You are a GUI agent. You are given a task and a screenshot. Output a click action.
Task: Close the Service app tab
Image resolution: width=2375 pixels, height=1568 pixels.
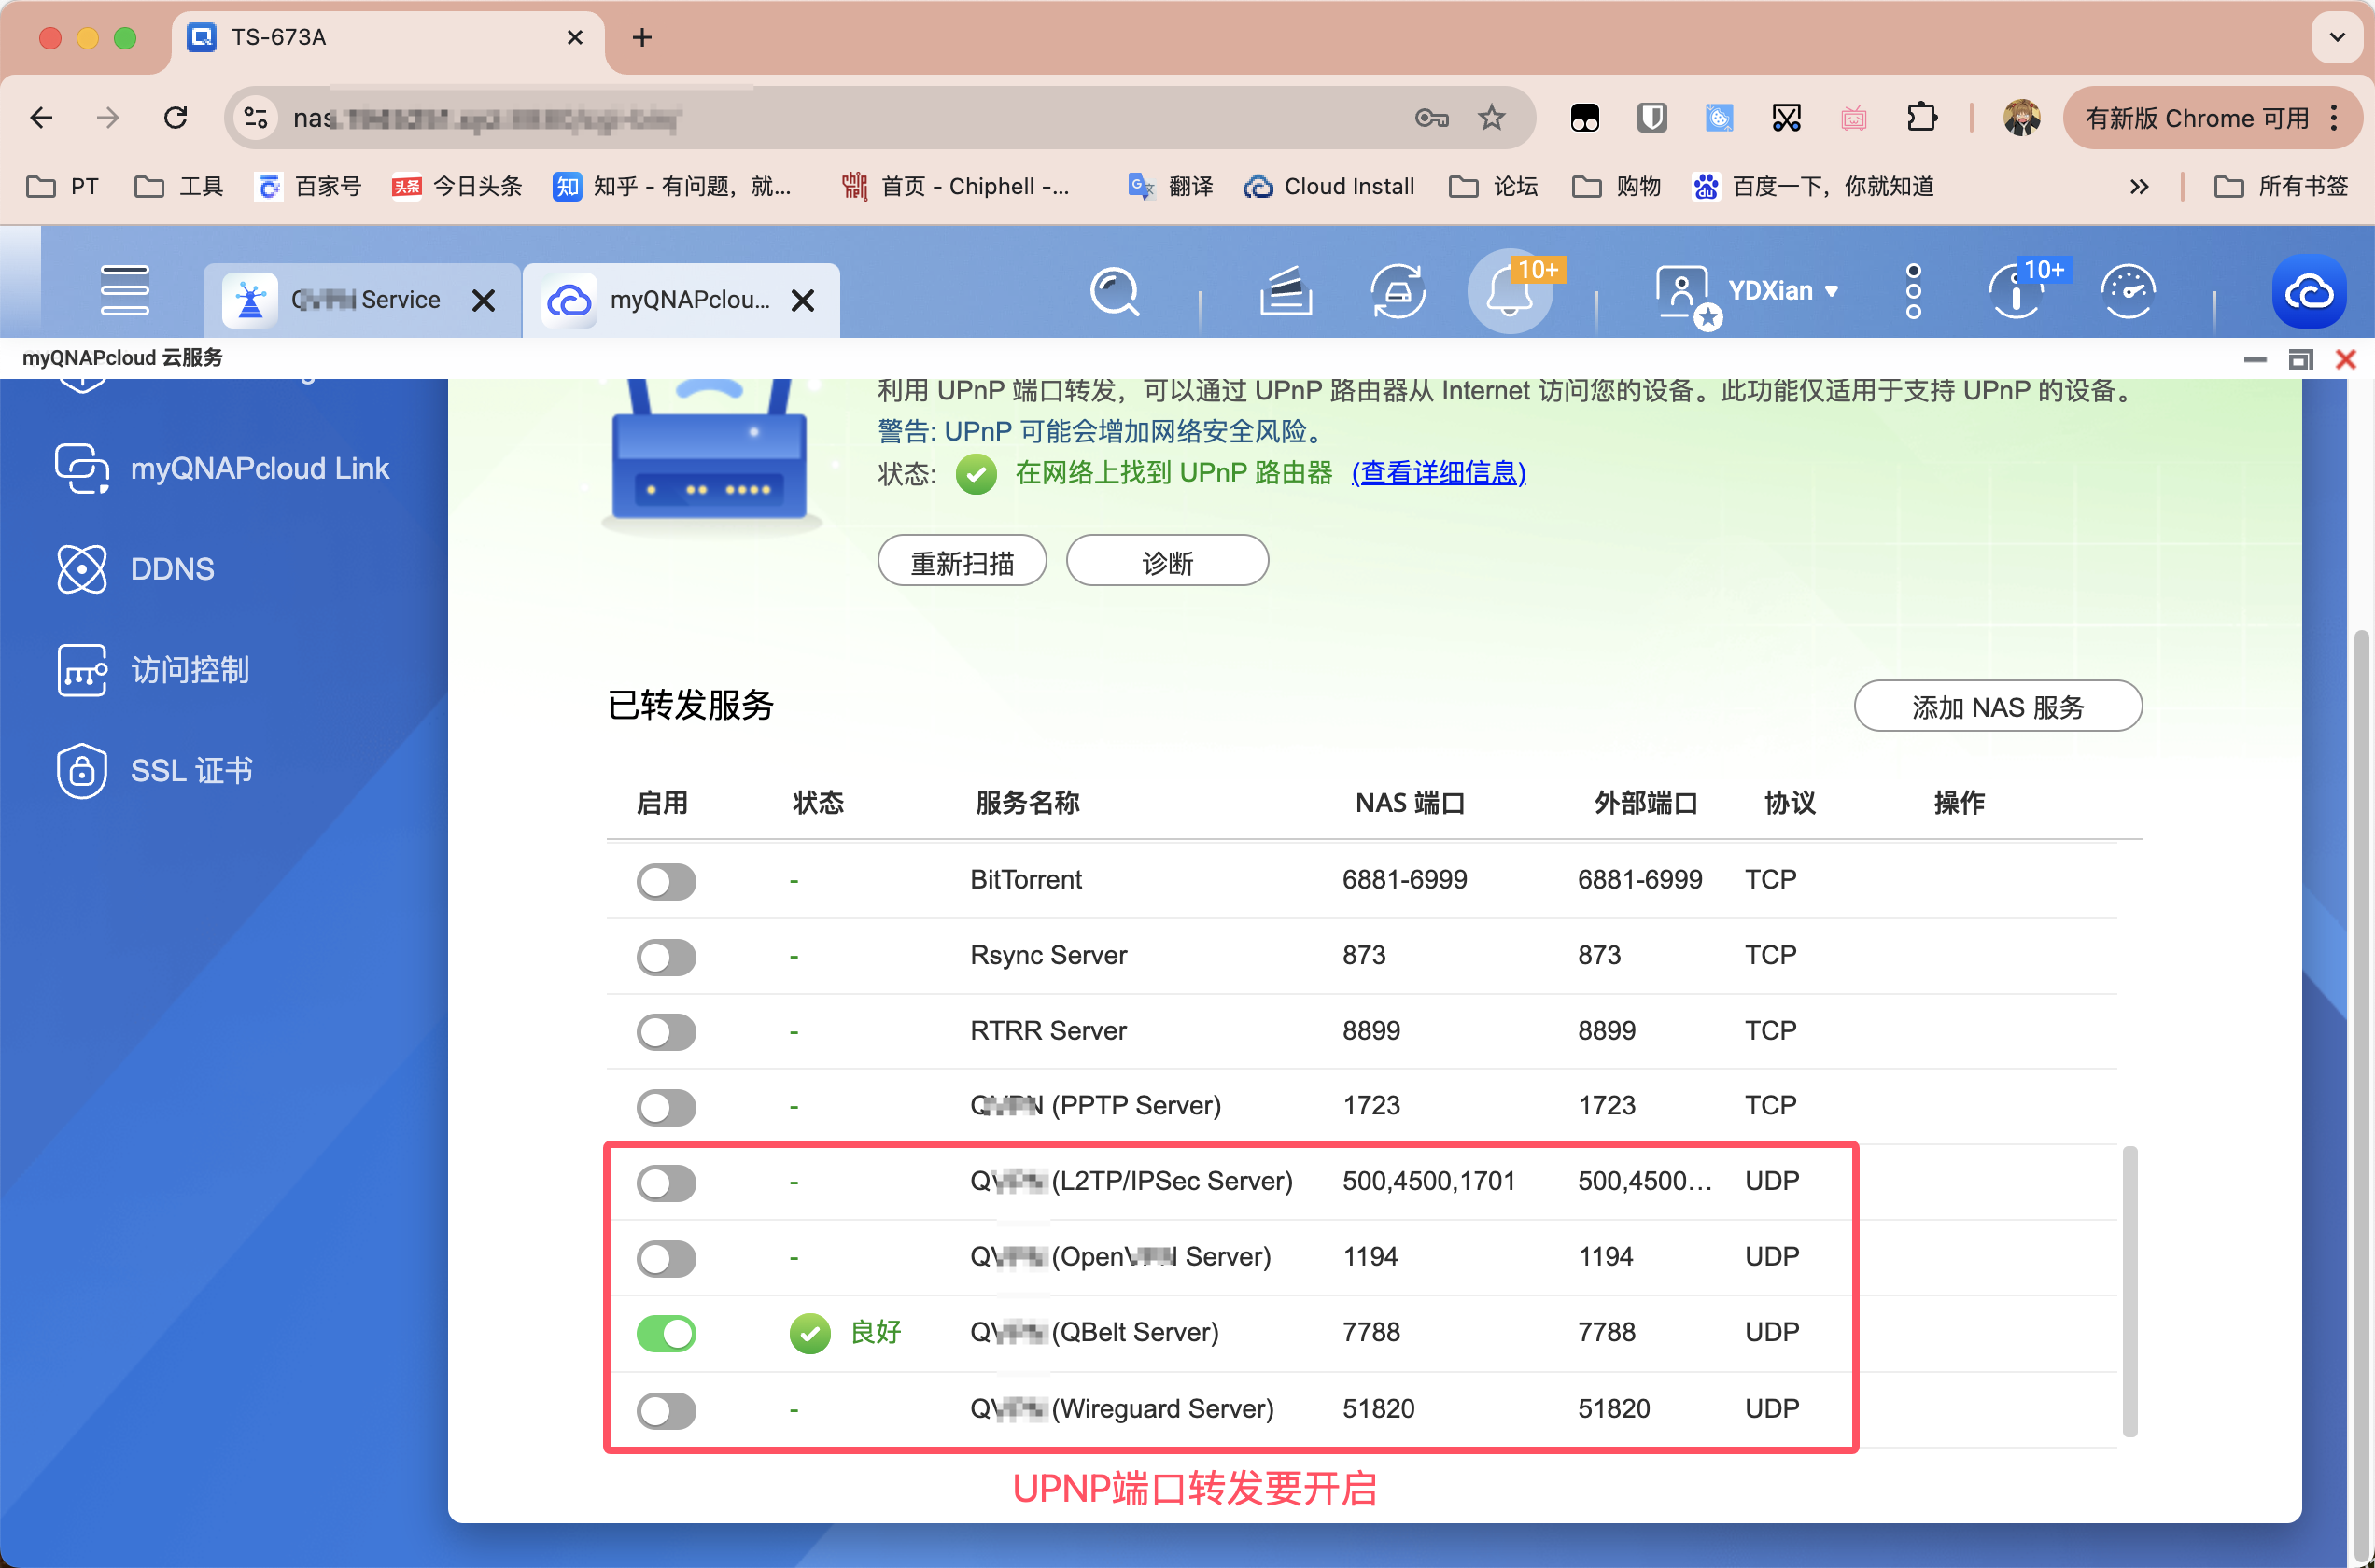point(484,300)
